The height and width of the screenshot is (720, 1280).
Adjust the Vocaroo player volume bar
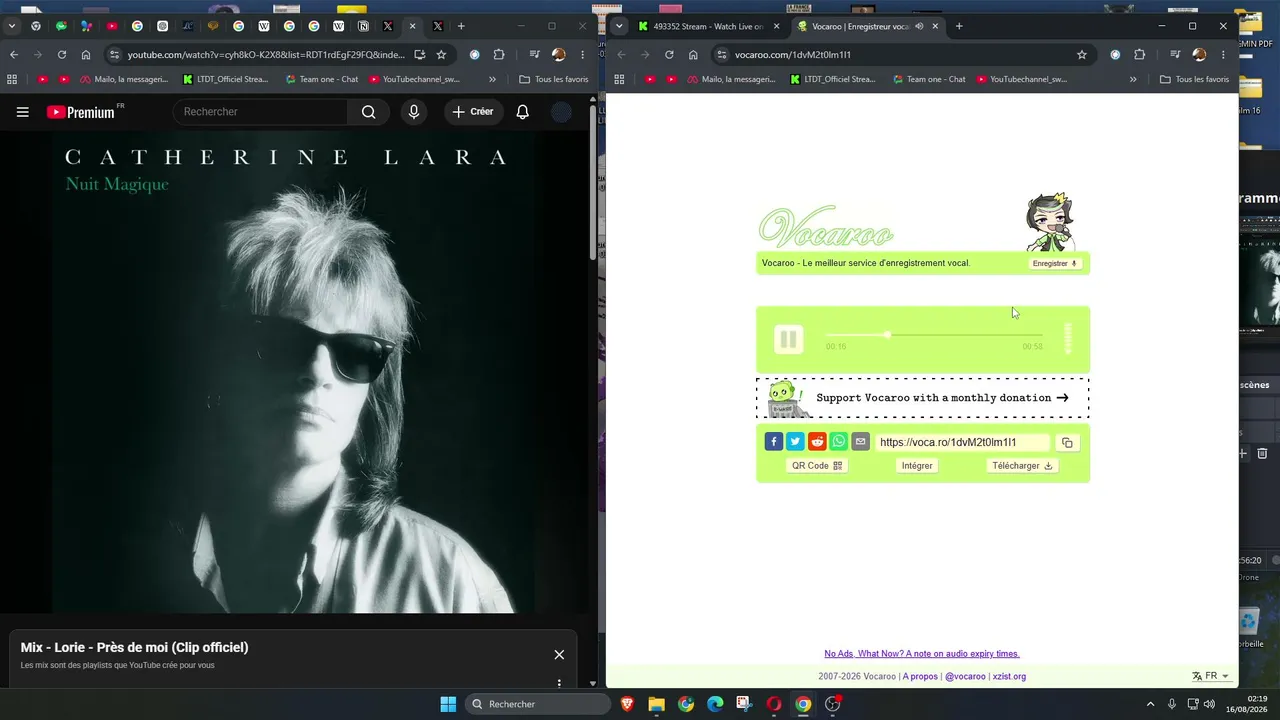click(x=1068, y=339)
